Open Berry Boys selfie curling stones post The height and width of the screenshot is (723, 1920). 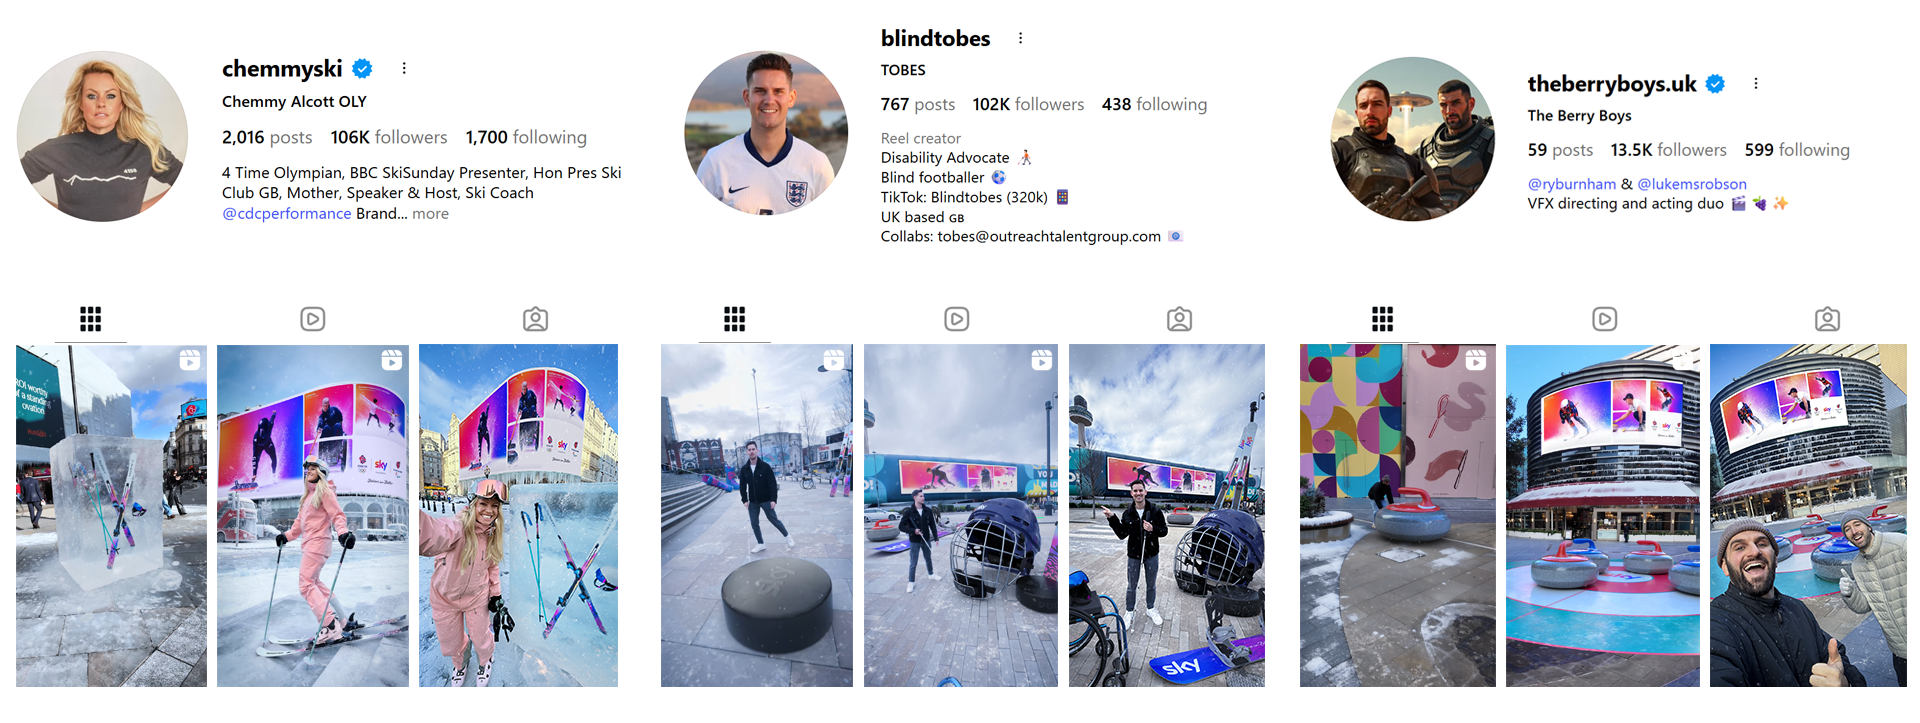click(x=1808, y=516)
